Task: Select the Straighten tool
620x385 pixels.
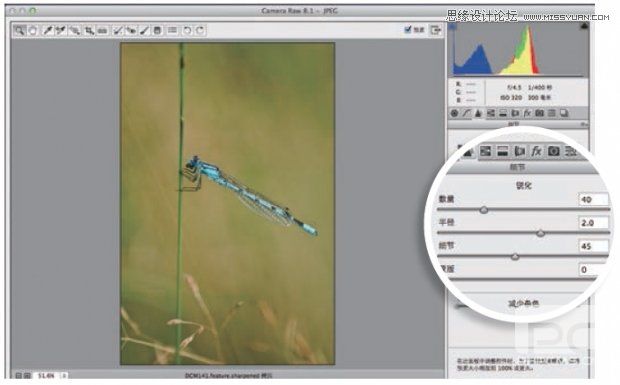Action: point(102,30)
